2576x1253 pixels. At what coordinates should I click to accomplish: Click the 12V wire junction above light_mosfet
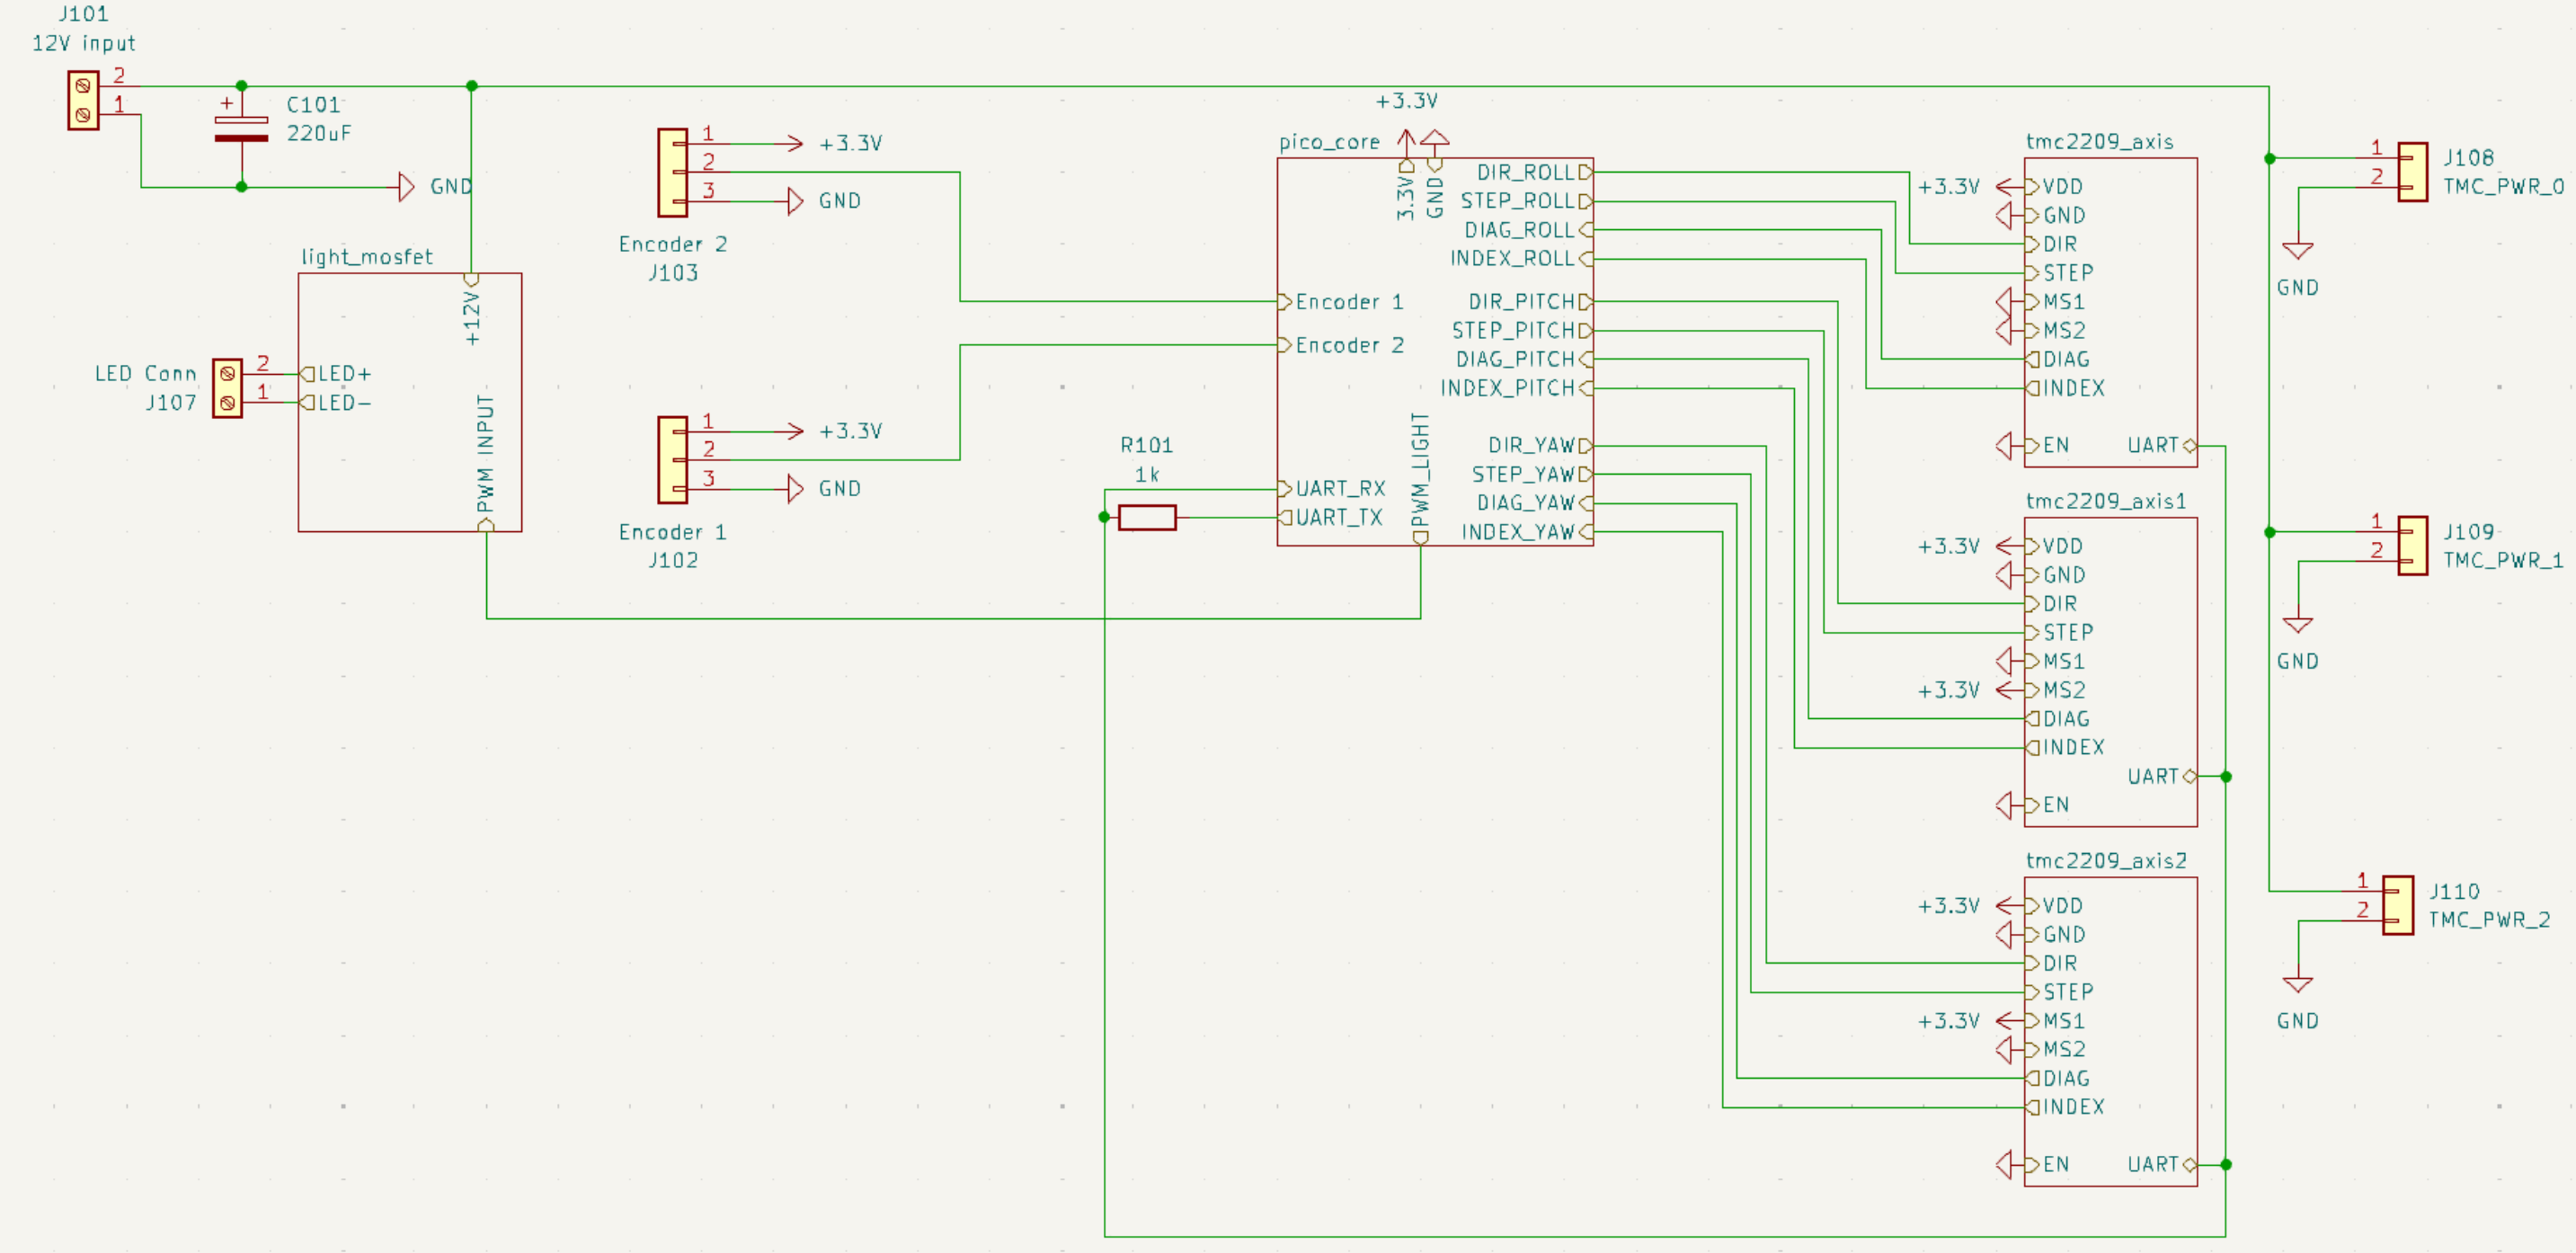[472, 86]
